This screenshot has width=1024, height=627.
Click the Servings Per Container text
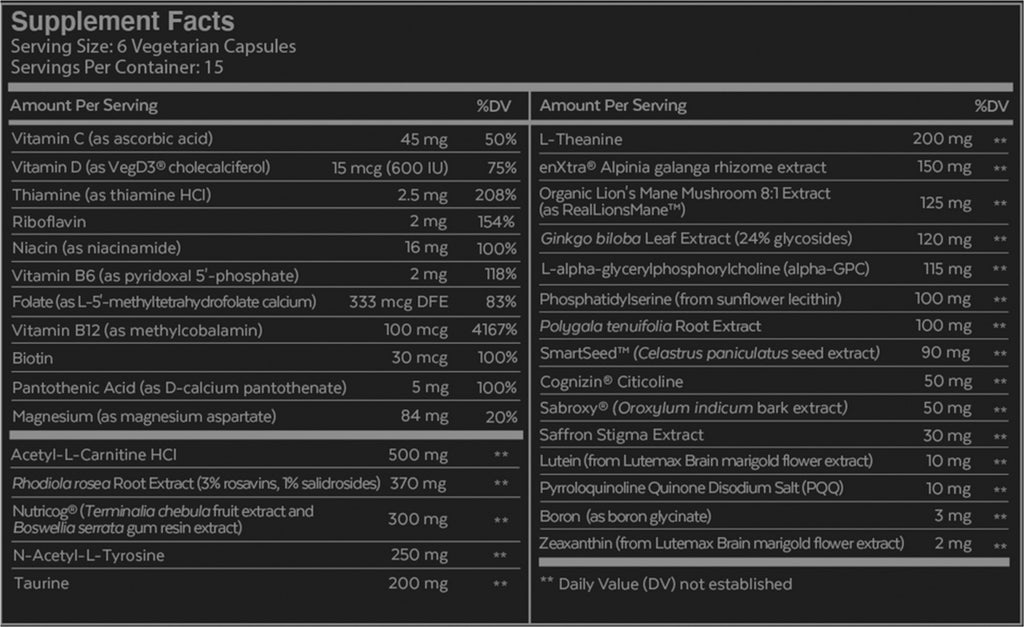[x=117, y=67]
